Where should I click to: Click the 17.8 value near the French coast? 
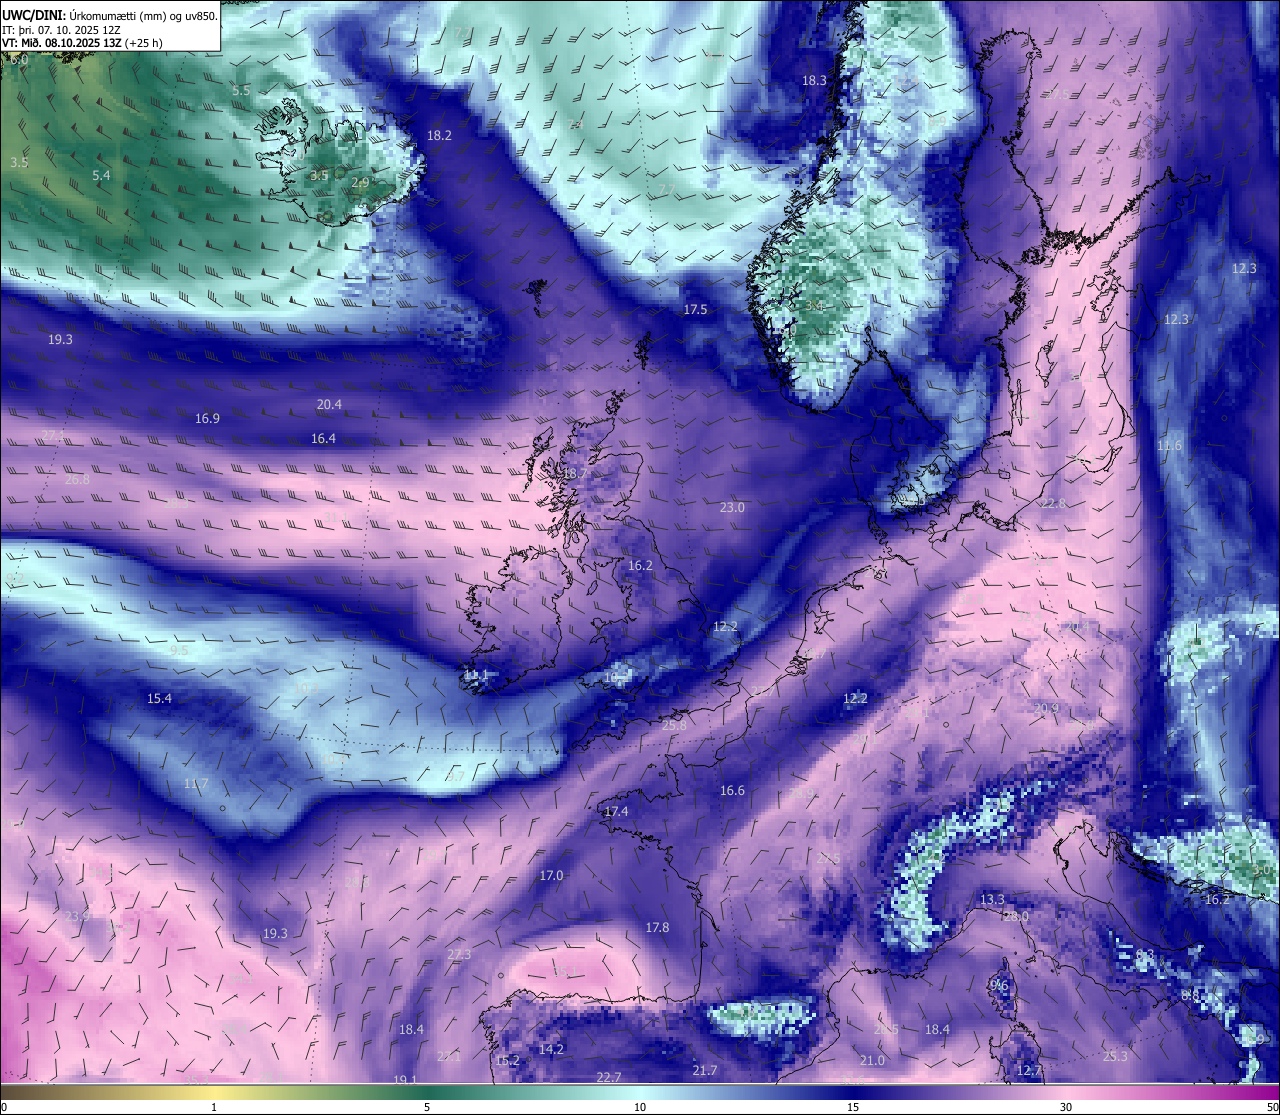point(657,928)
